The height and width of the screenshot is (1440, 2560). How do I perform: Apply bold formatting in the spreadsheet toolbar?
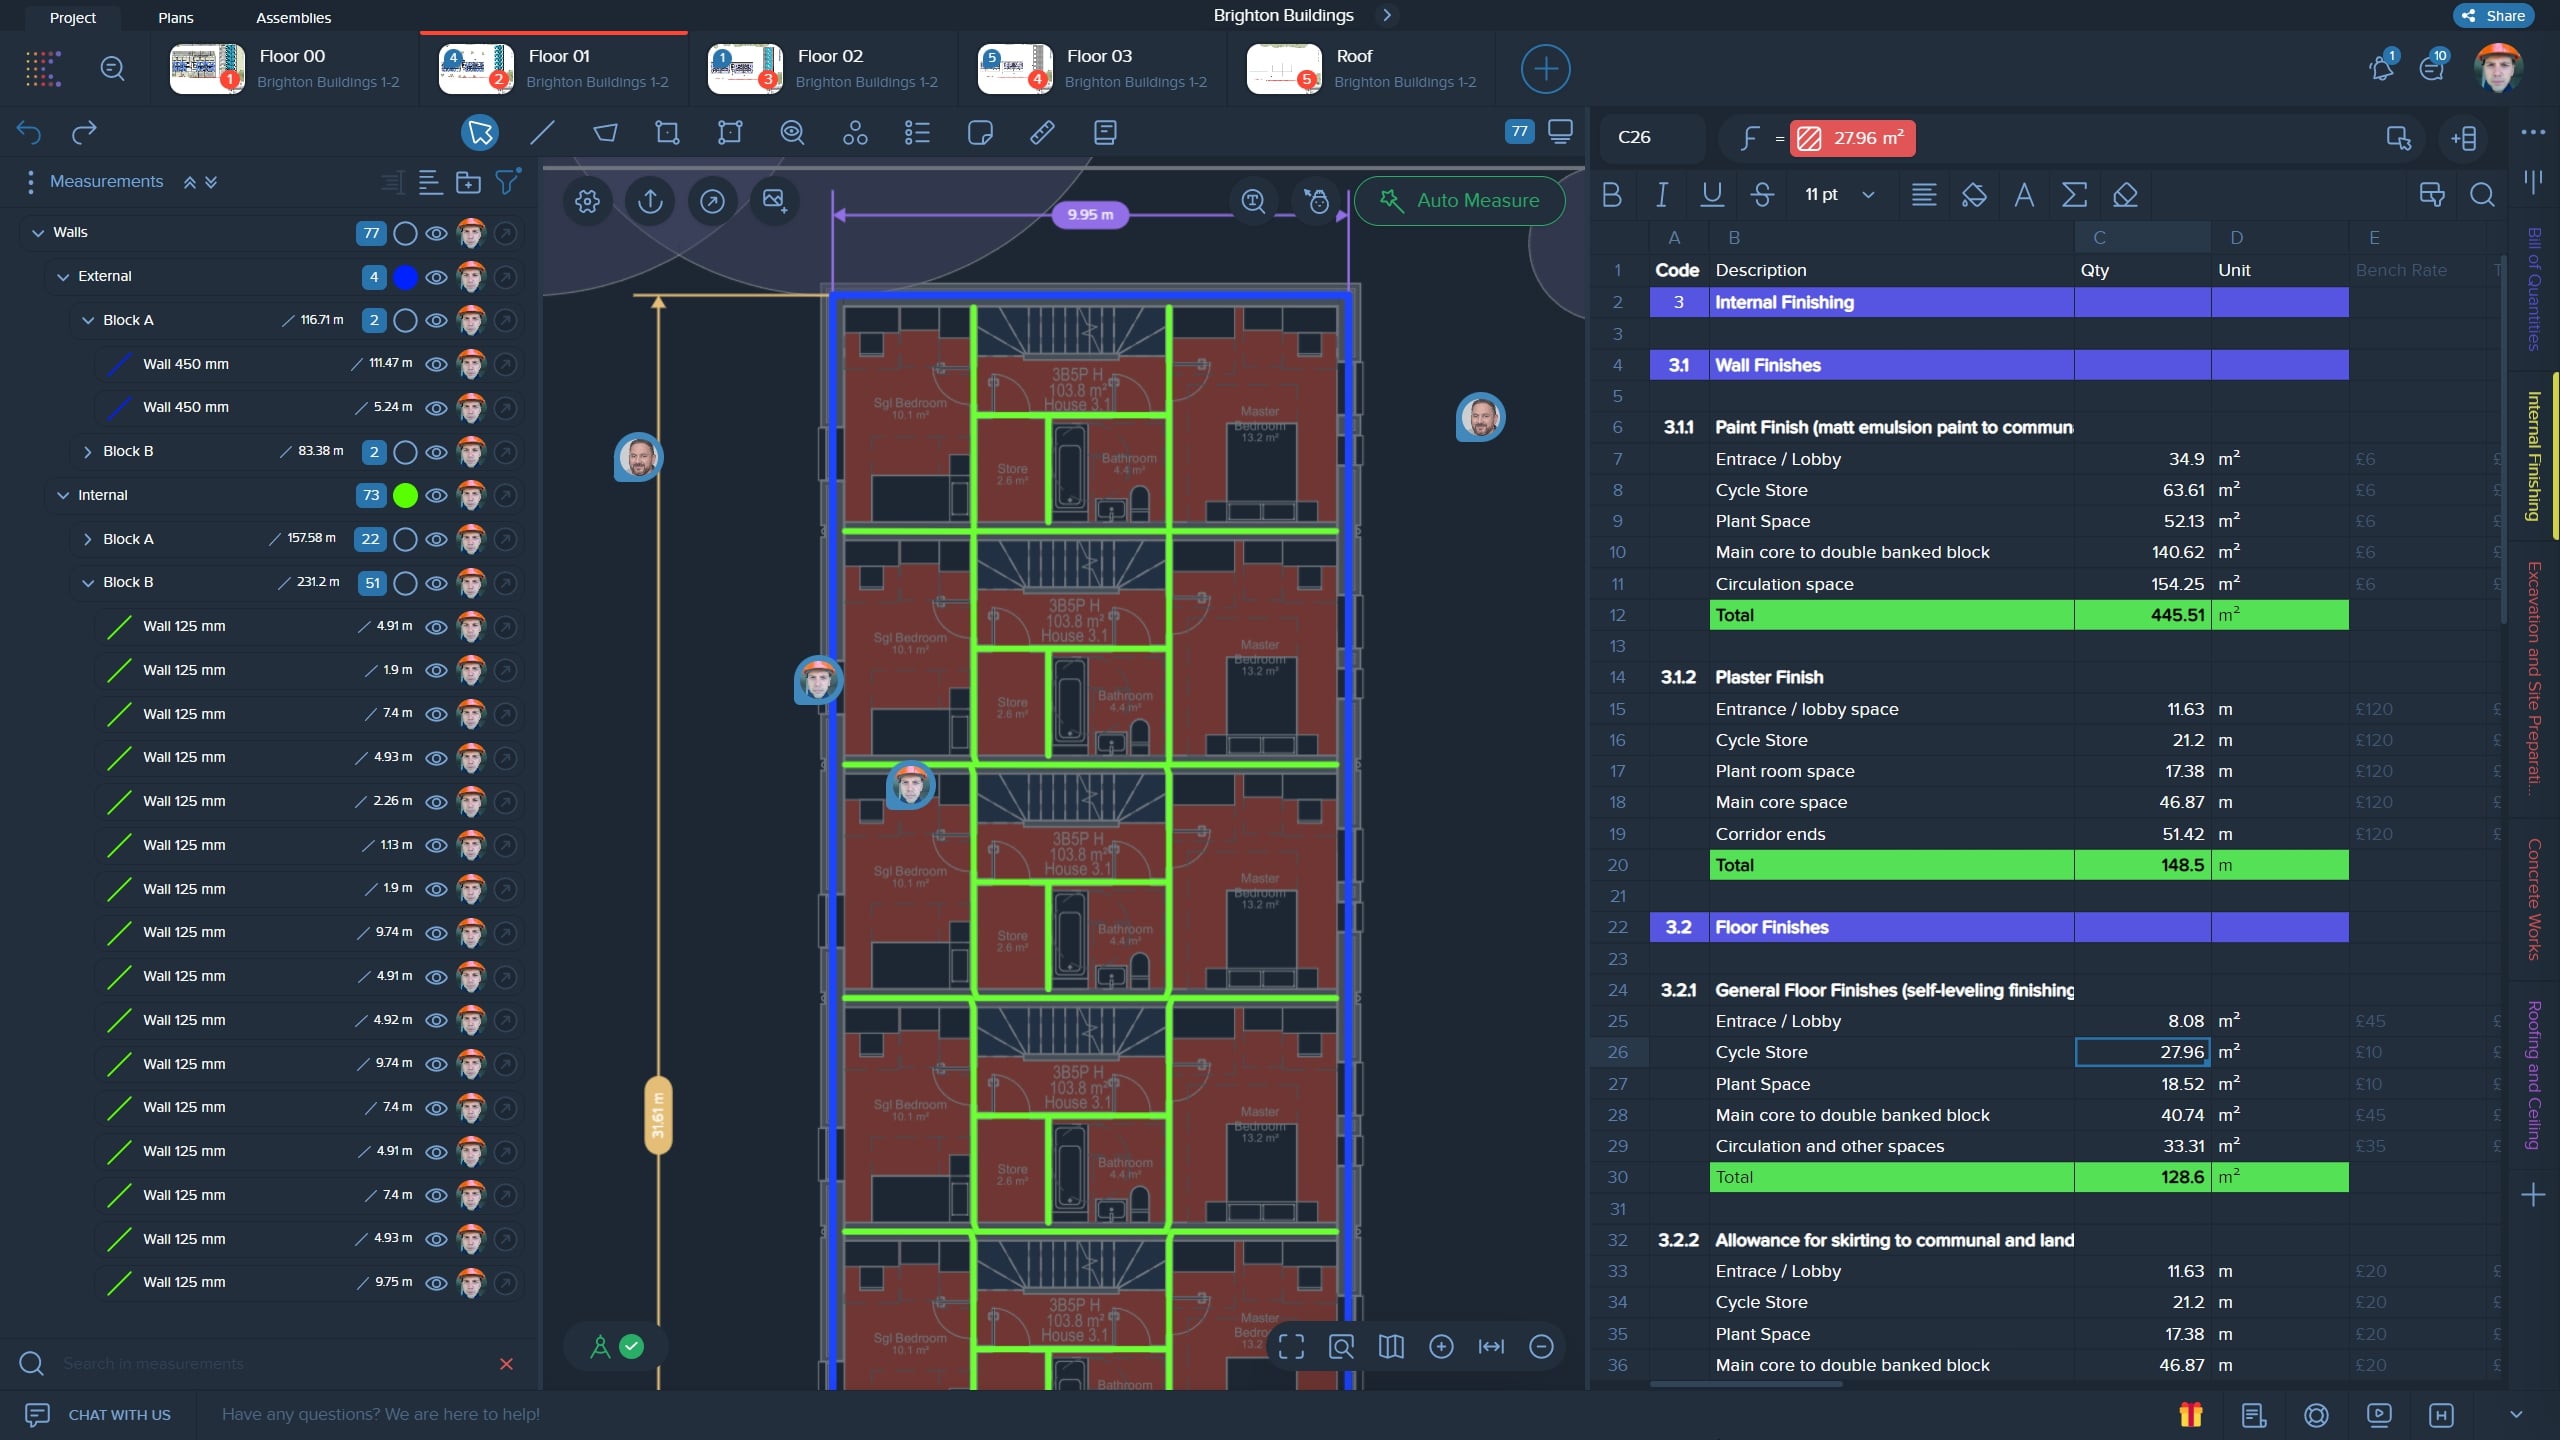click(x=1612, y=196)
